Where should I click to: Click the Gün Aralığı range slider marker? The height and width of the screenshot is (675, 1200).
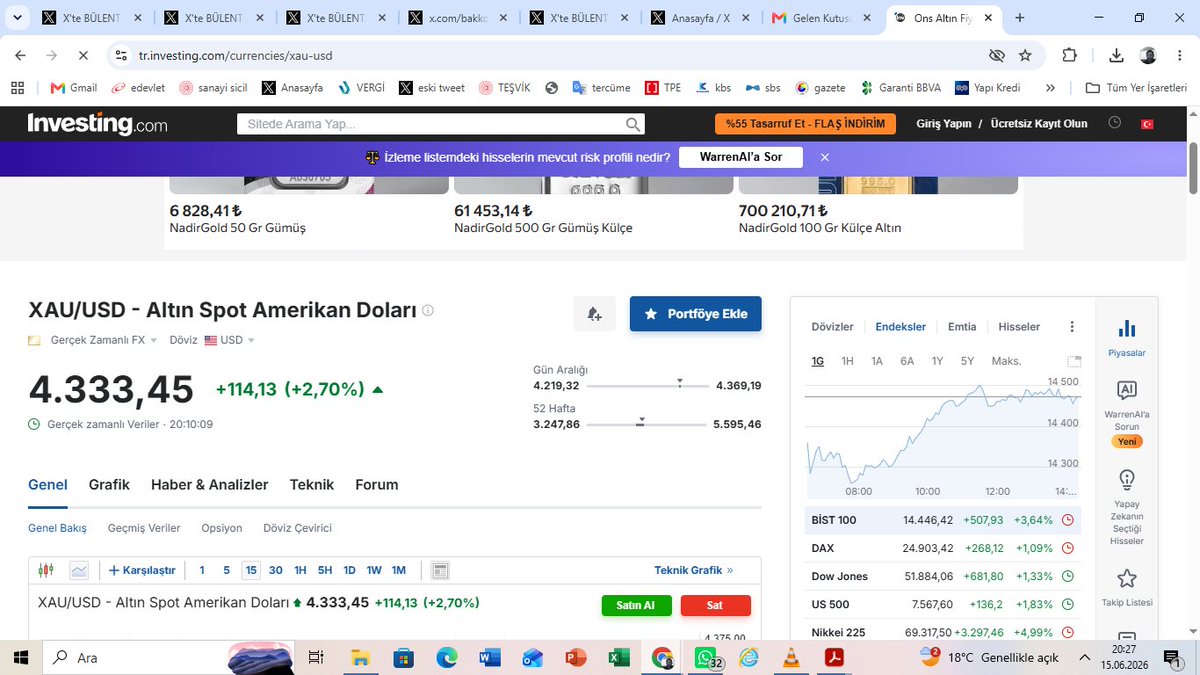679,382
